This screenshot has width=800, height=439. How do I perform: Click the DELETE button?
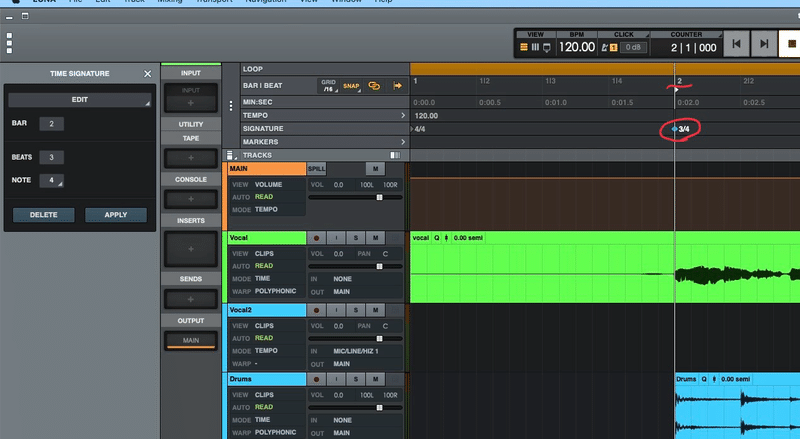[43, 215]
